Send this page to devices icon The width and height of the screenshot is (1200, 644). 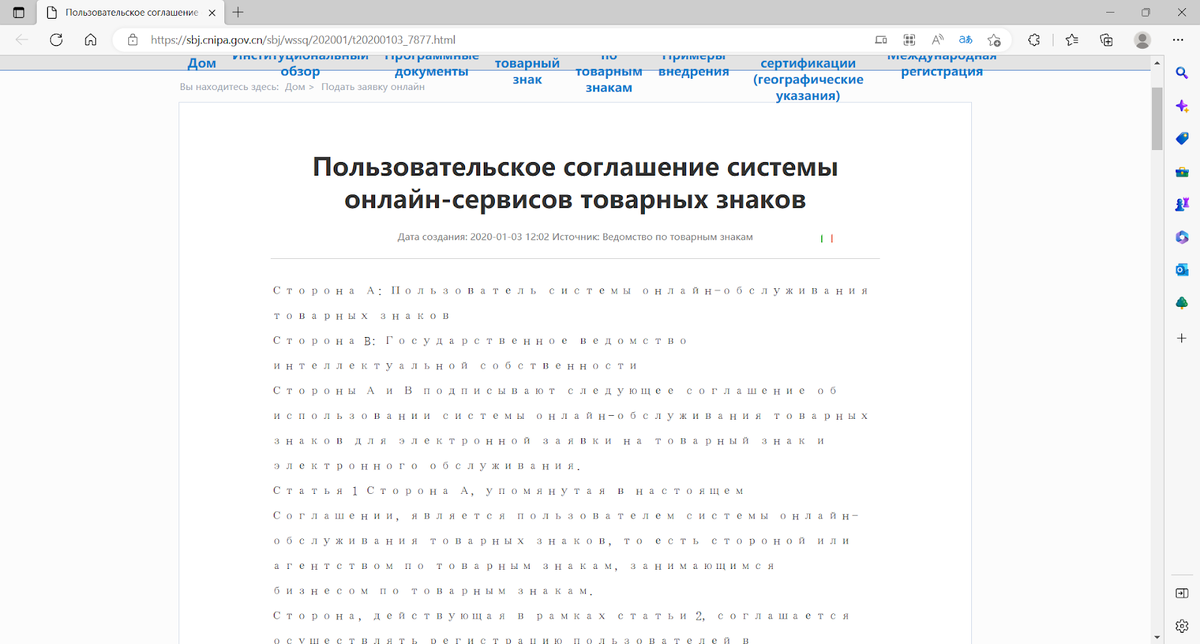(880, 40)
